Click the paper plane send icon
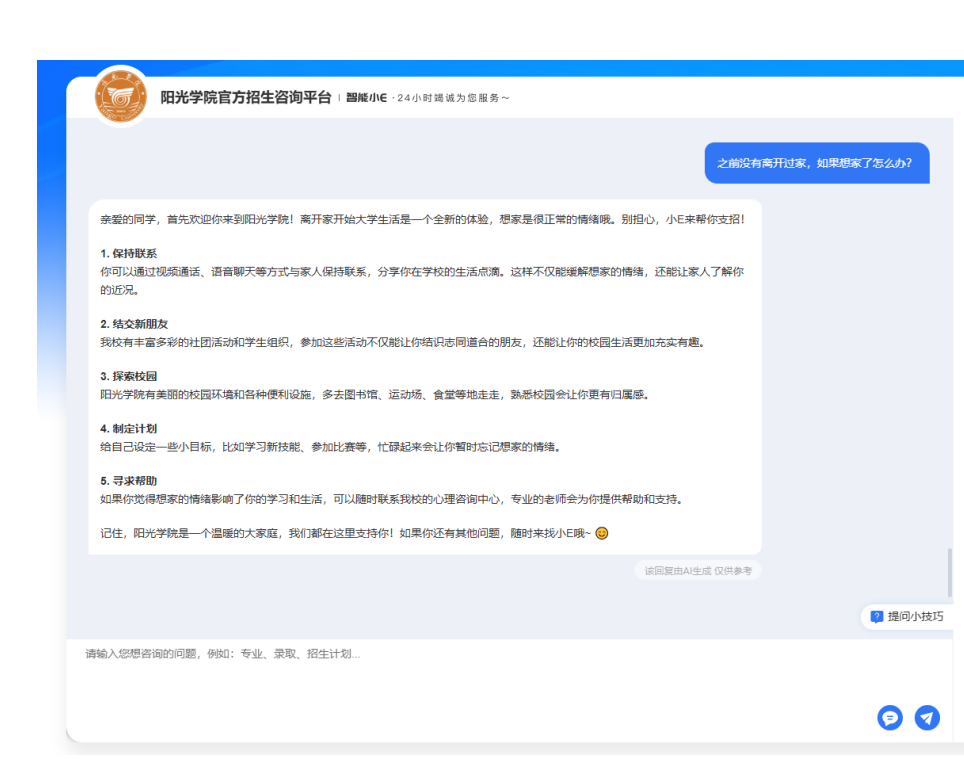The width and height of the screenshot is (964, 761). (x=927, y=717)
